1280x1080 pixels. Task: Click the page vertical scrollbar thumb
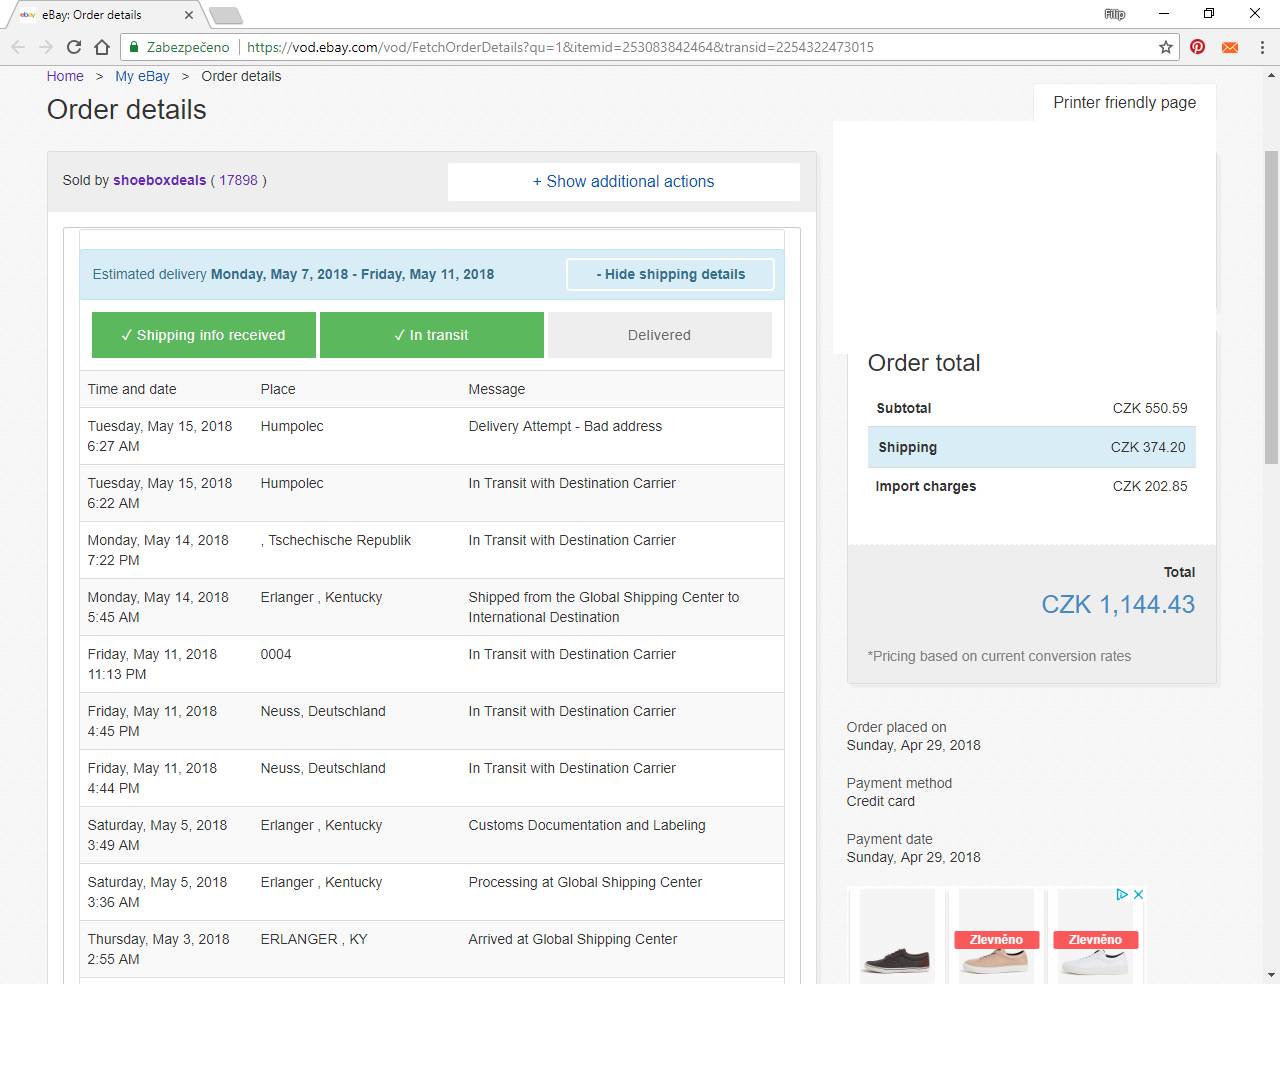pyautogui.click(x=1271, y=307)
